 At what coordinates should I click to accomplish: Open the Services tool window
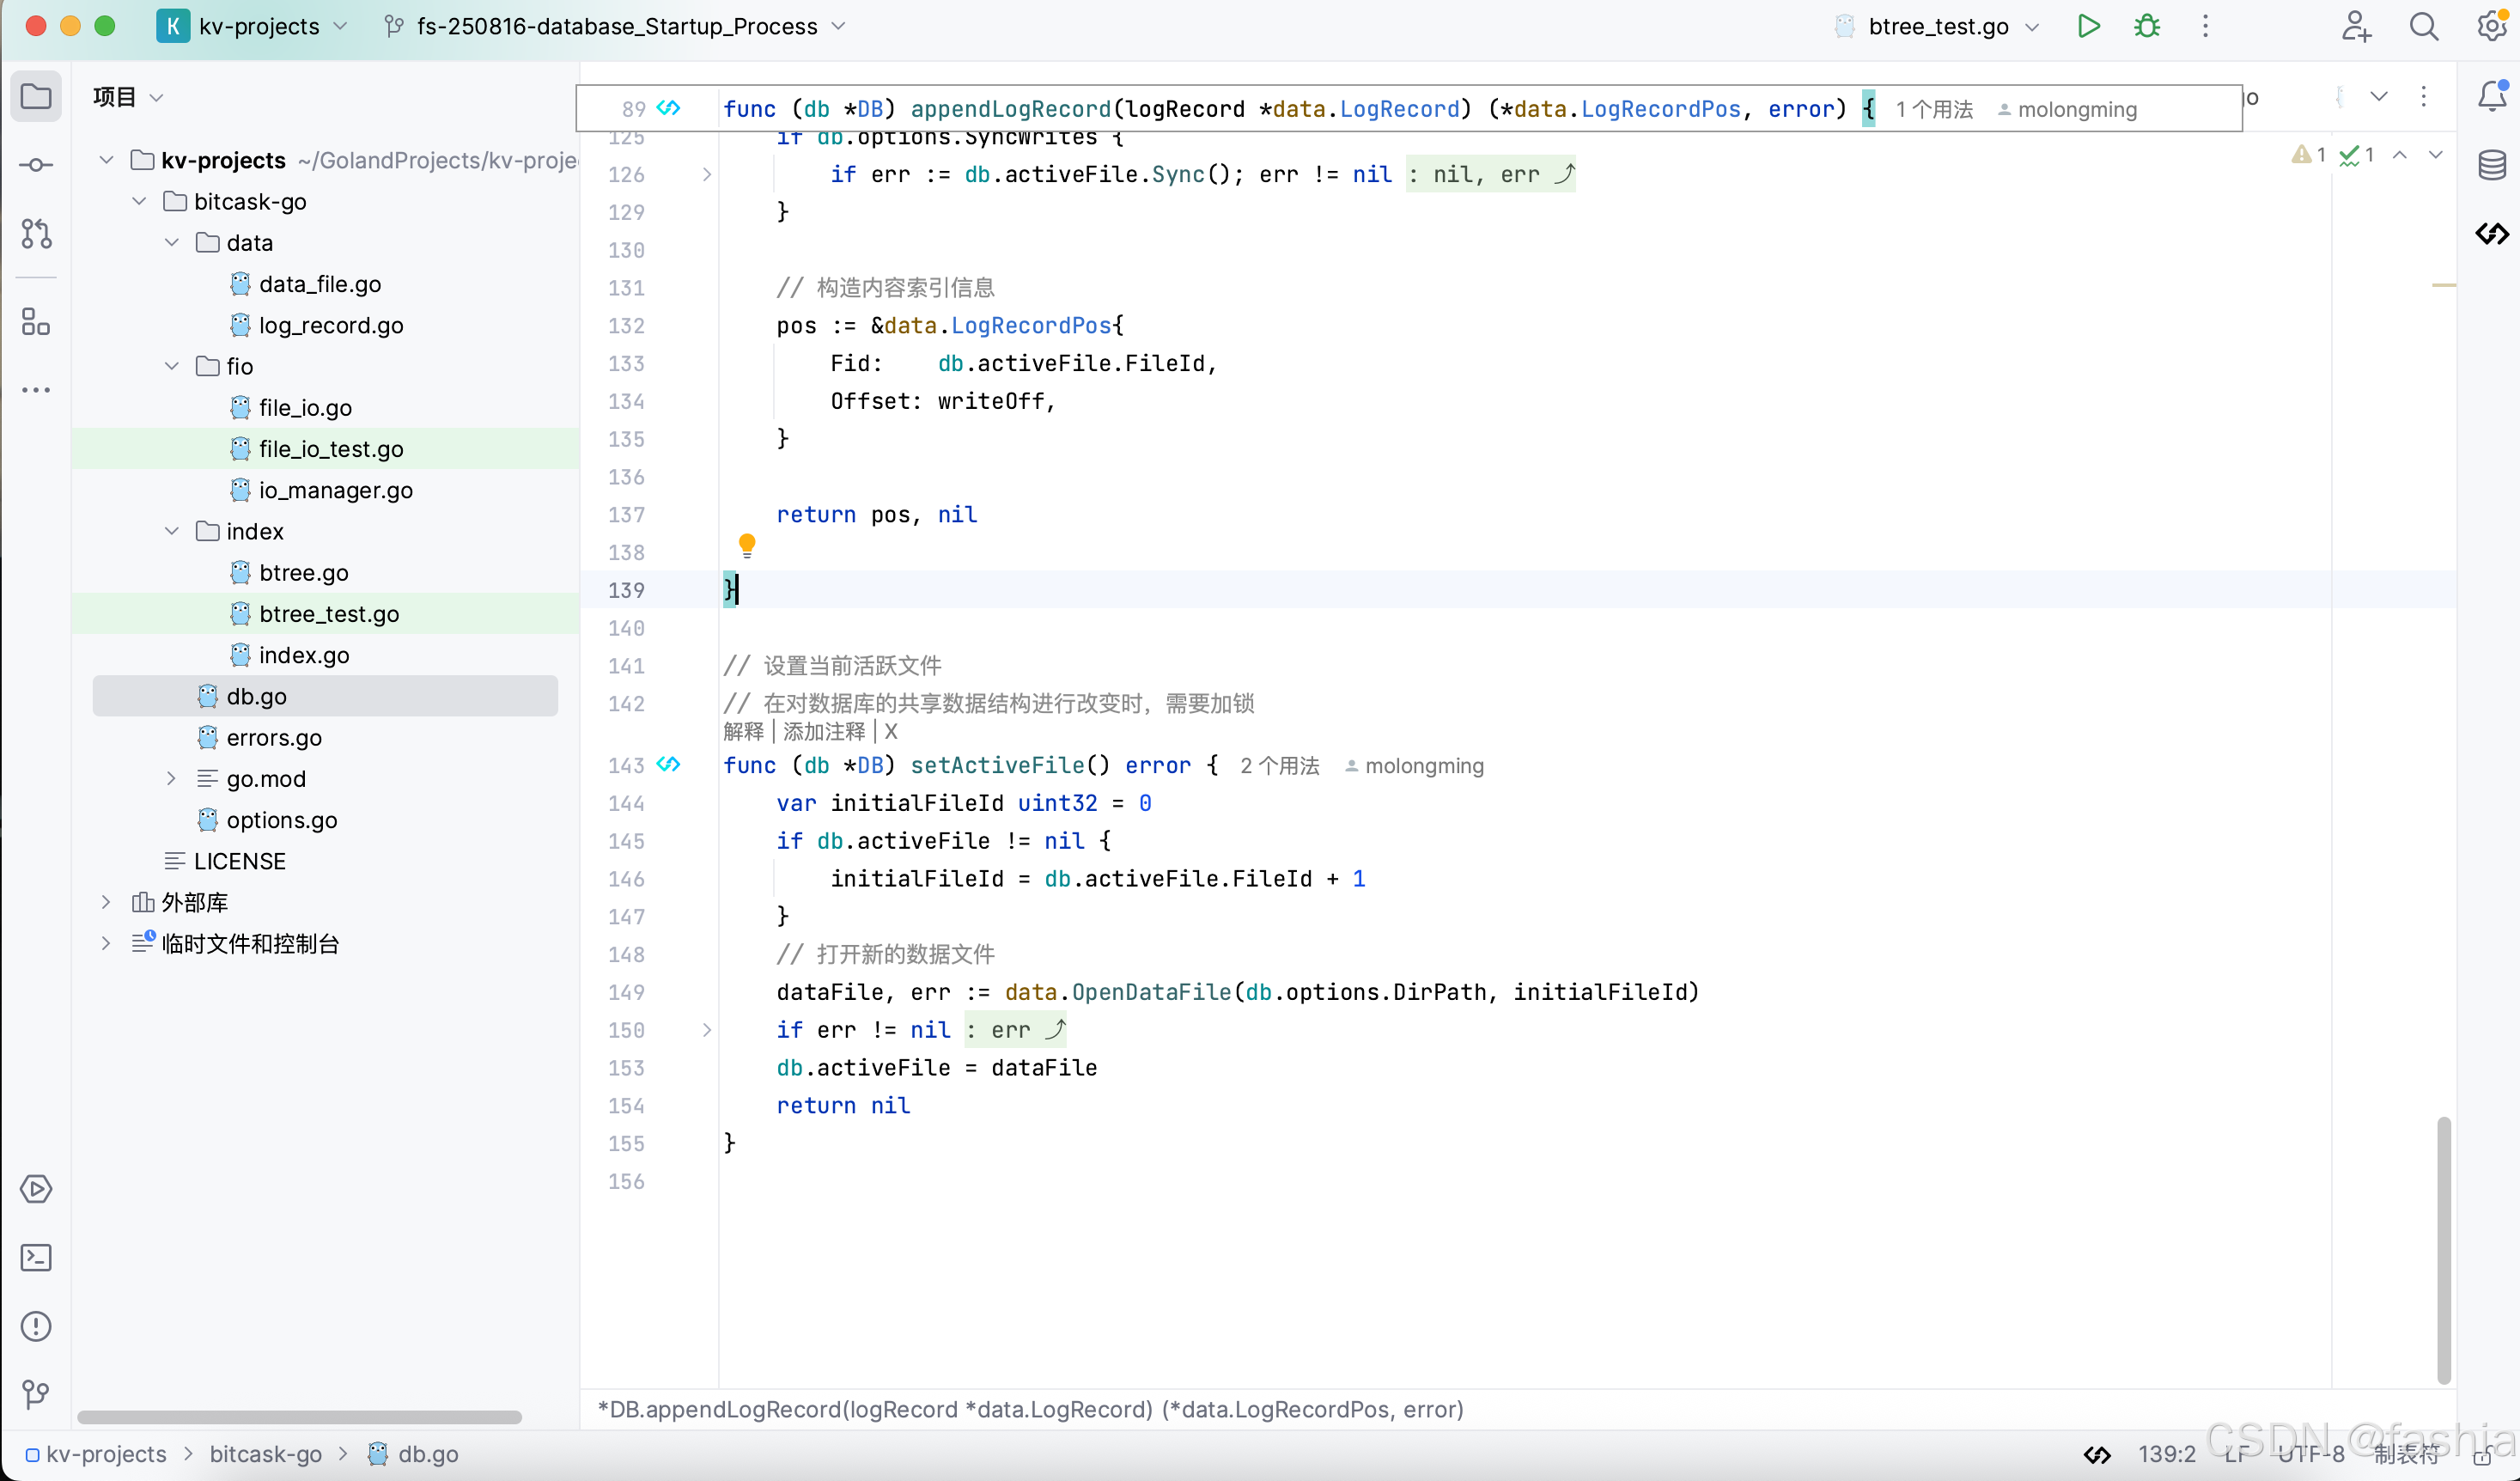pyautogui.click(x=36, y=1190)
